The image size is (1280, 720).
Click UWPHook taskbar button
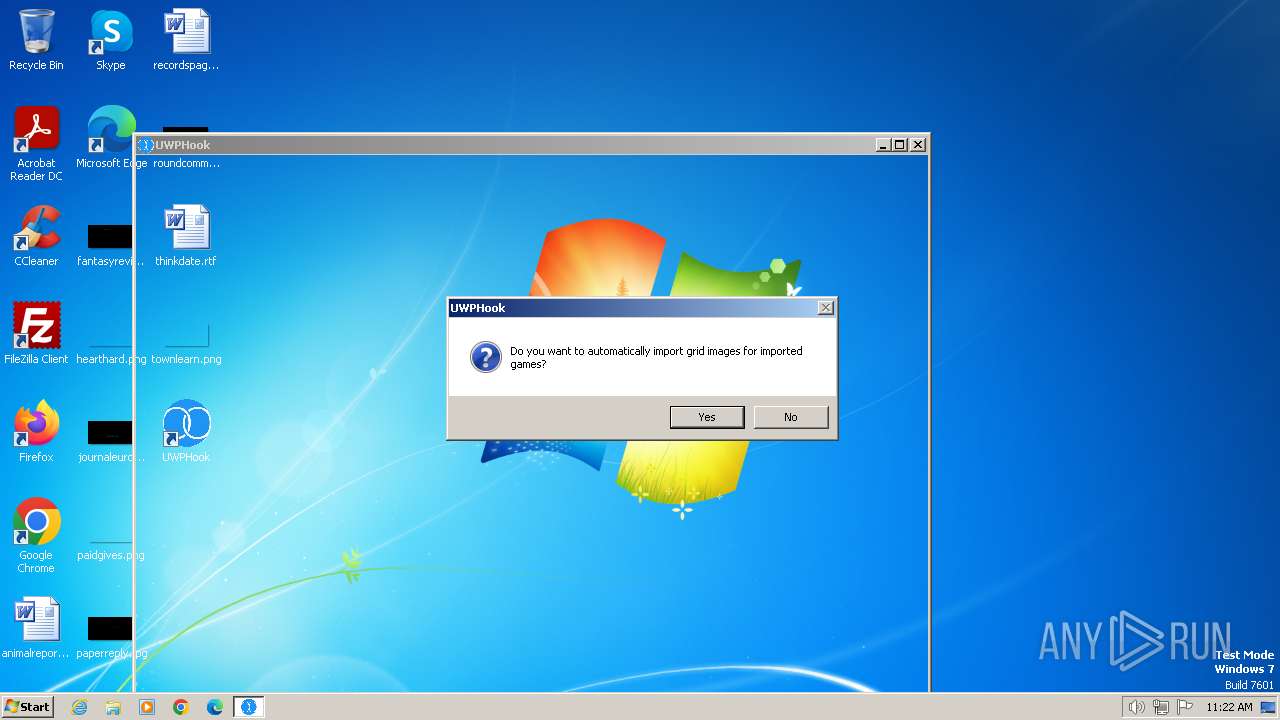coord(249,707)
